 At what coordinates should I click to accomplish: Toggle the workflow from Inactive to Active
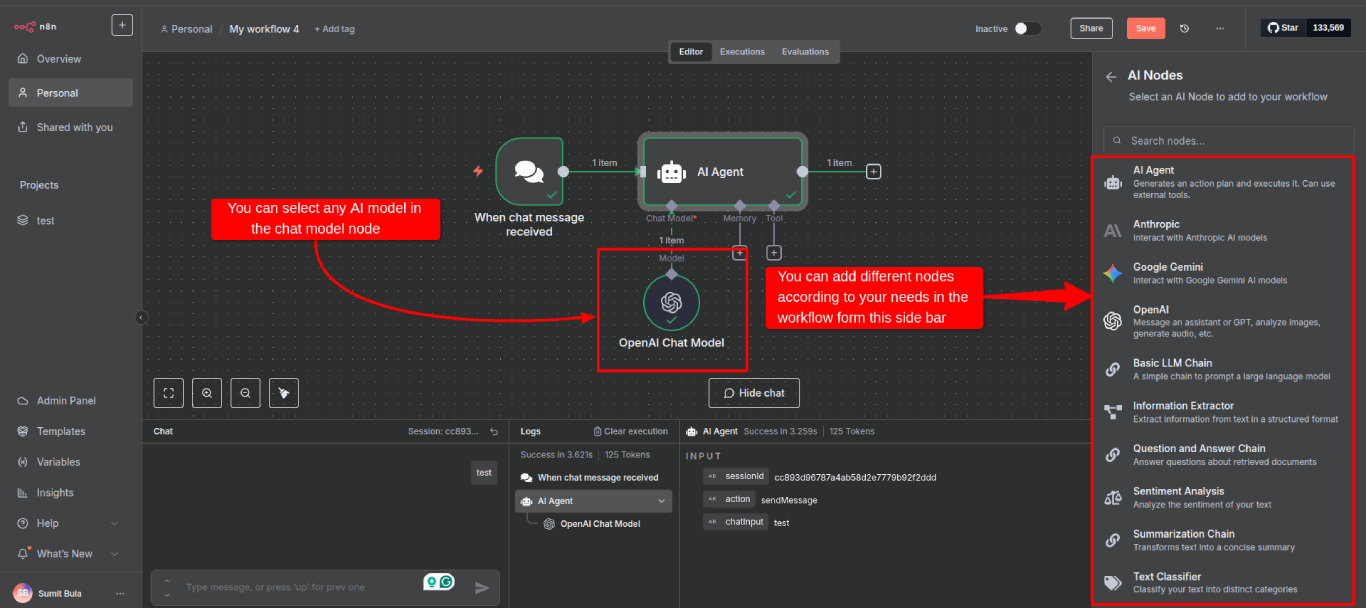coord(1029,29)
